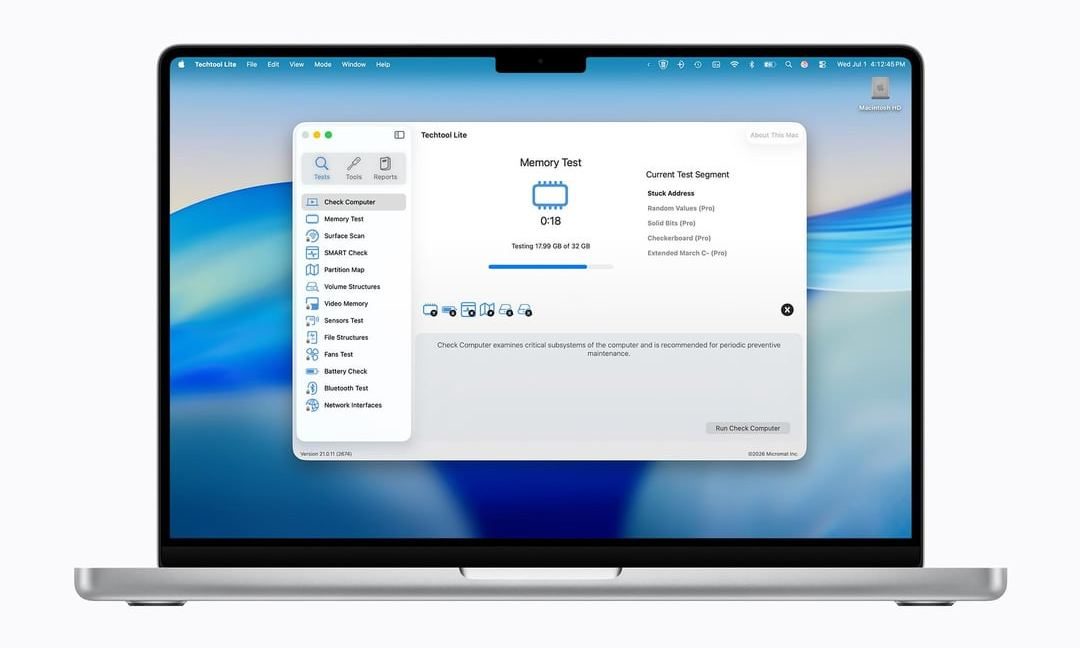Open the Mode menu

point(323,64)
